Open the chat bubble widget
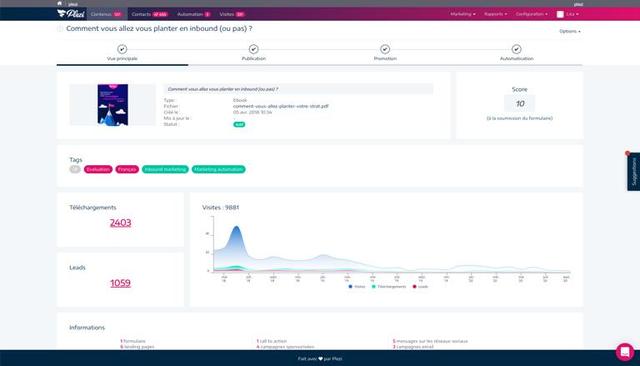 pos(625,352)
